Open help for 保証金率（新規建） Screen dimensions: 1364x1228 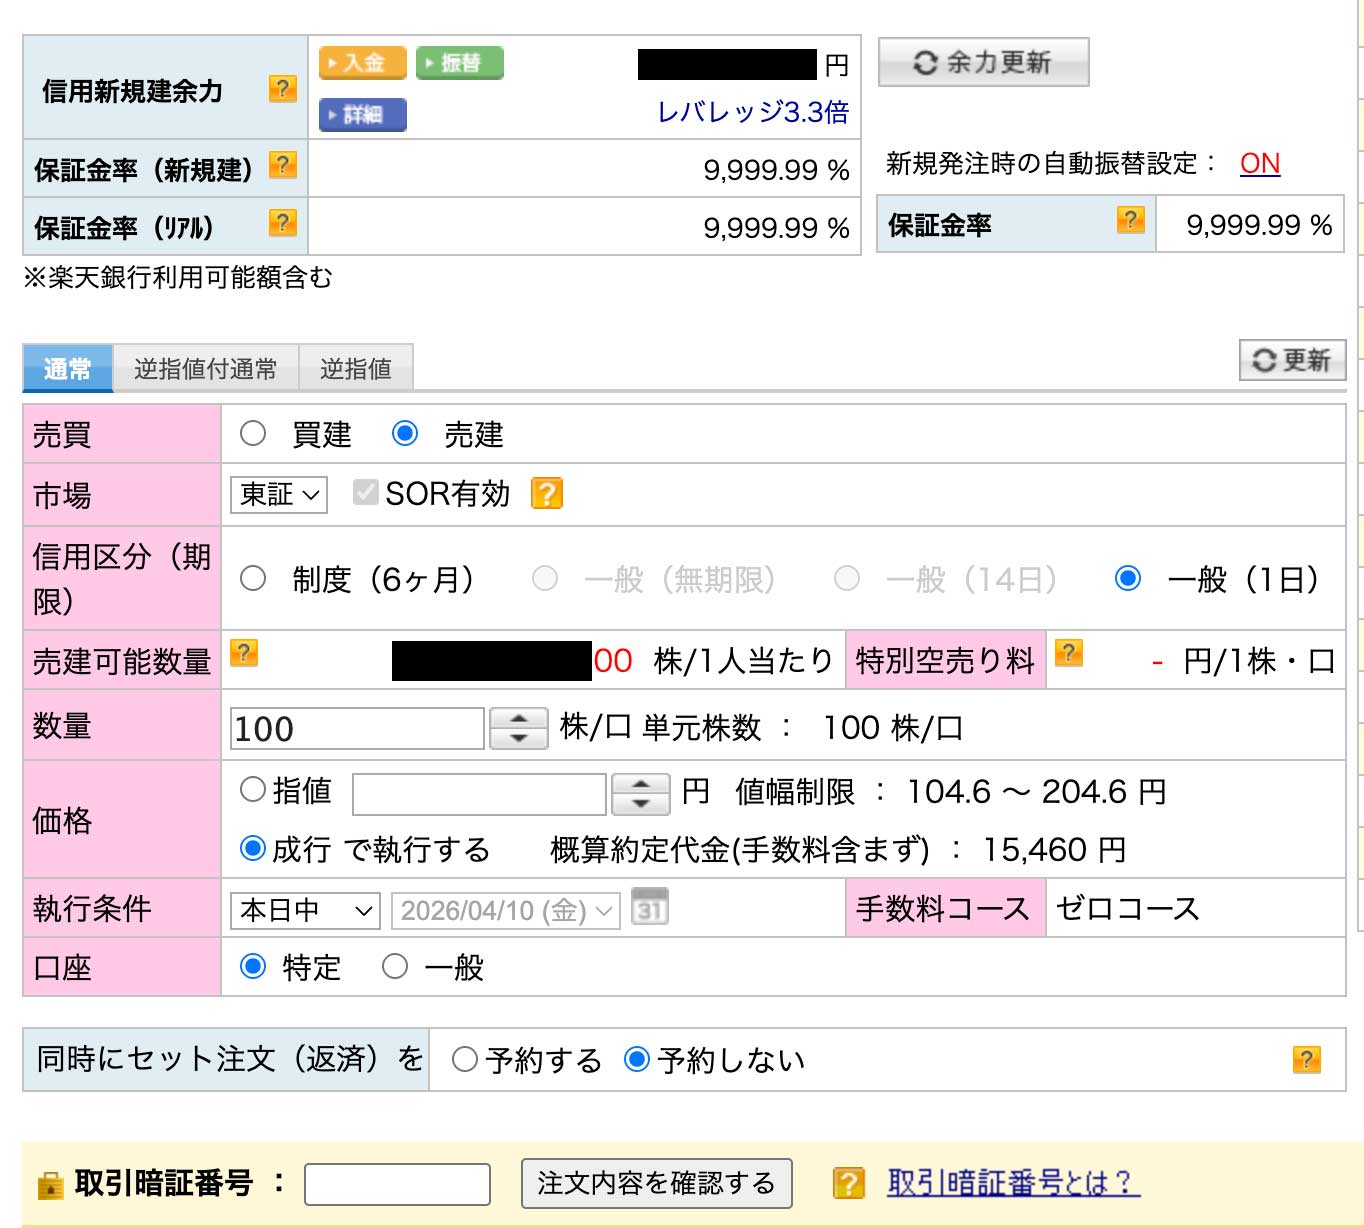[283, 165]
